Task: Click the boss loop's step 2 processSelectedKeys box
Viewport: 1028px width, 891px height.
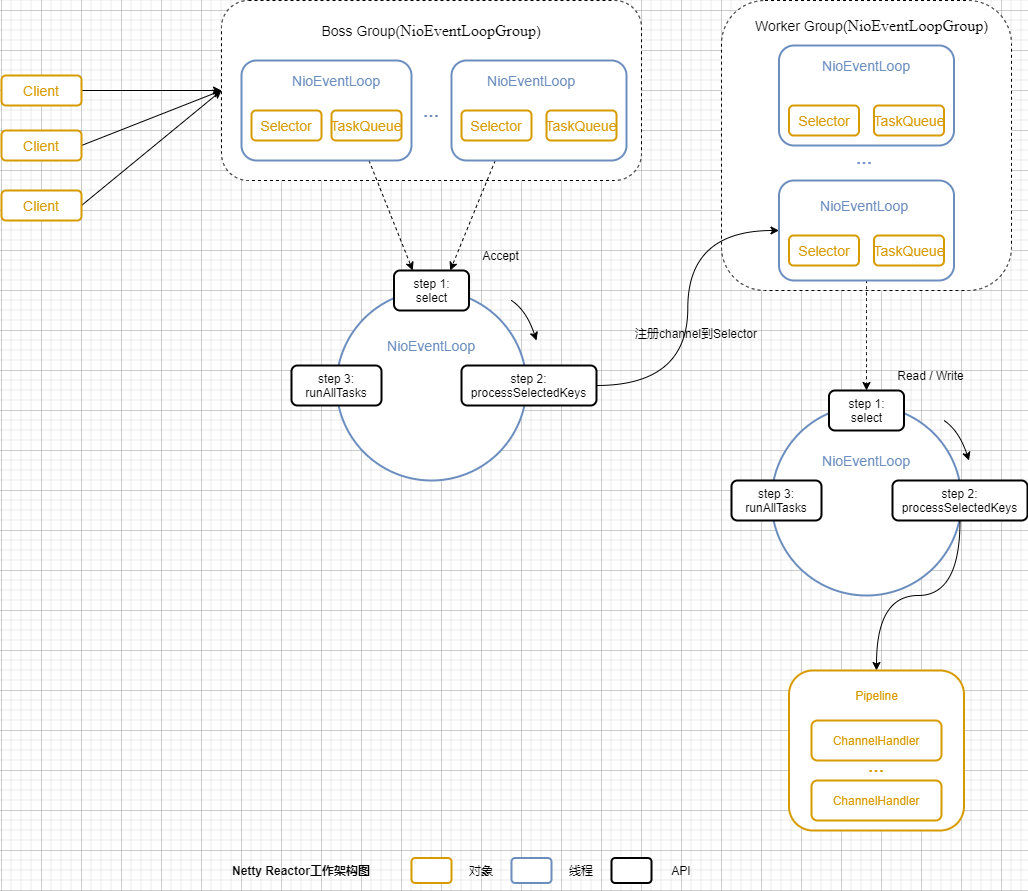Action: tap(529, 386)
